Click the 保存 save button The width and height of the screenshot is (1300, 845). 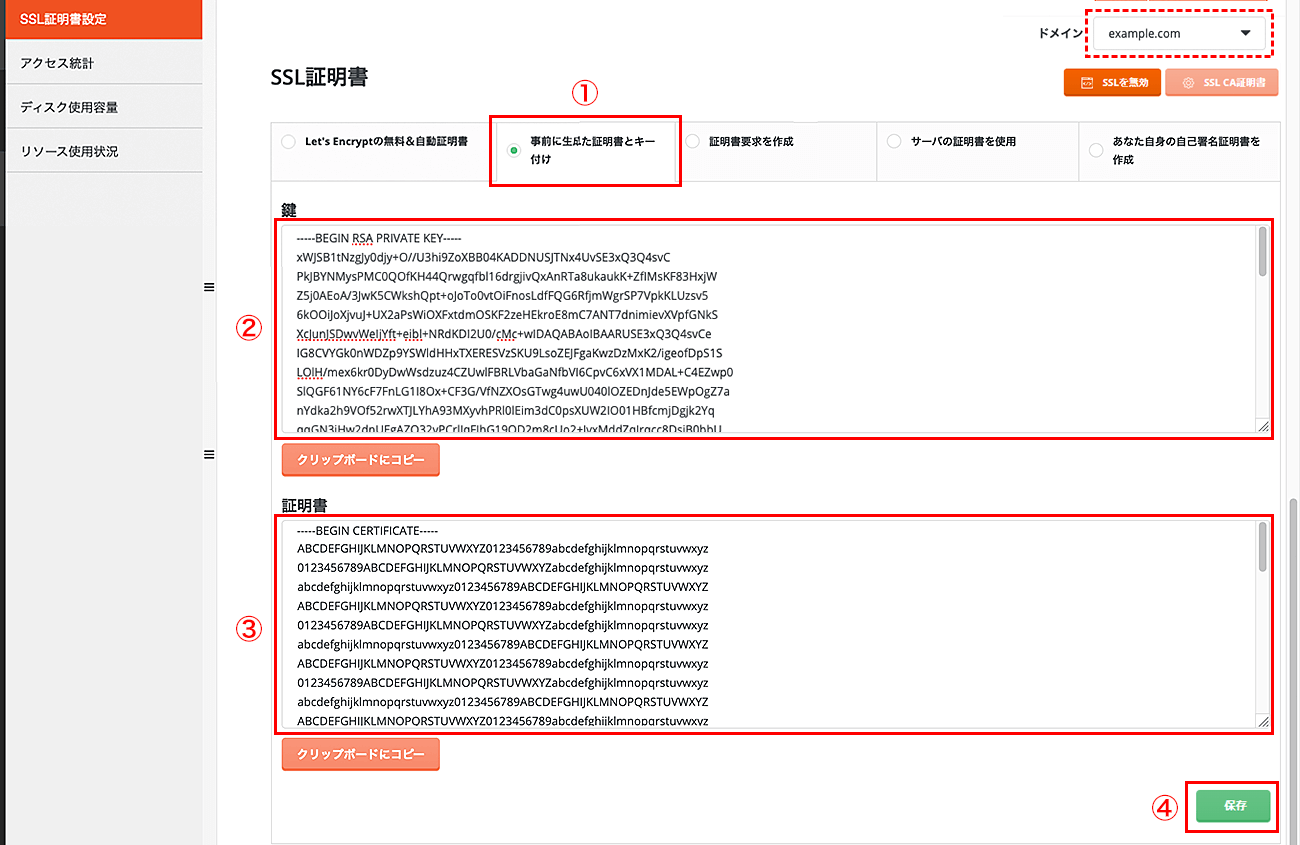pos(1233,806)
